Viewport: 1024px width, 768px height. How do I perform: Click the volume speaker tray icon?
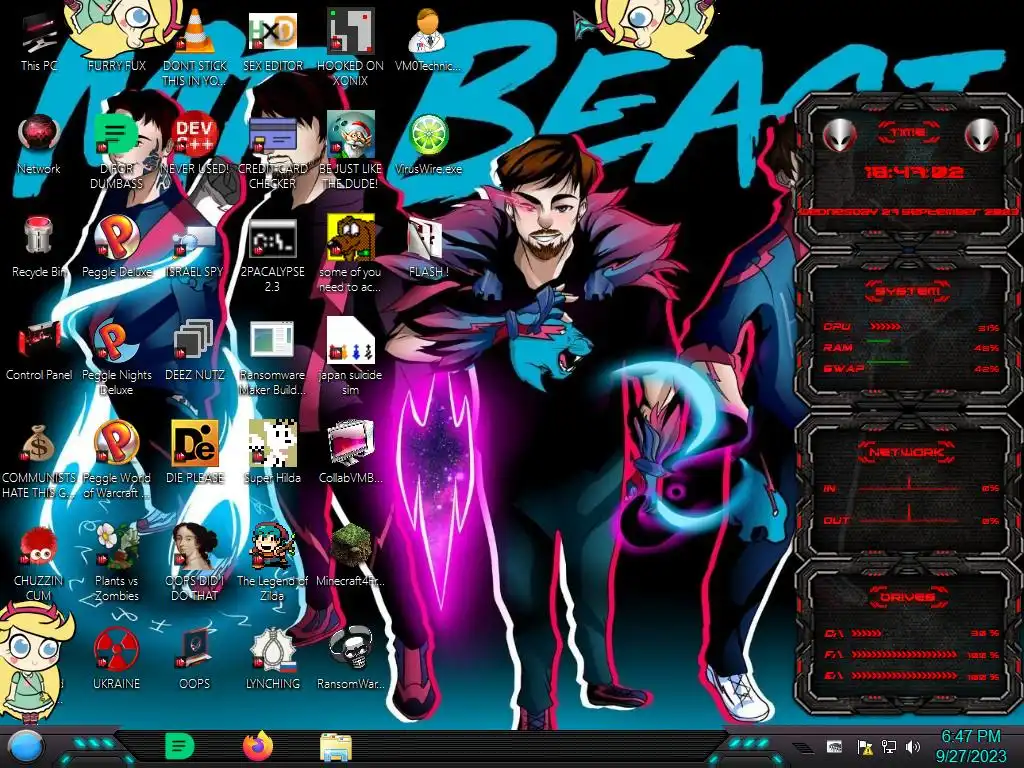pyautogui.click(x=913, y=747)
